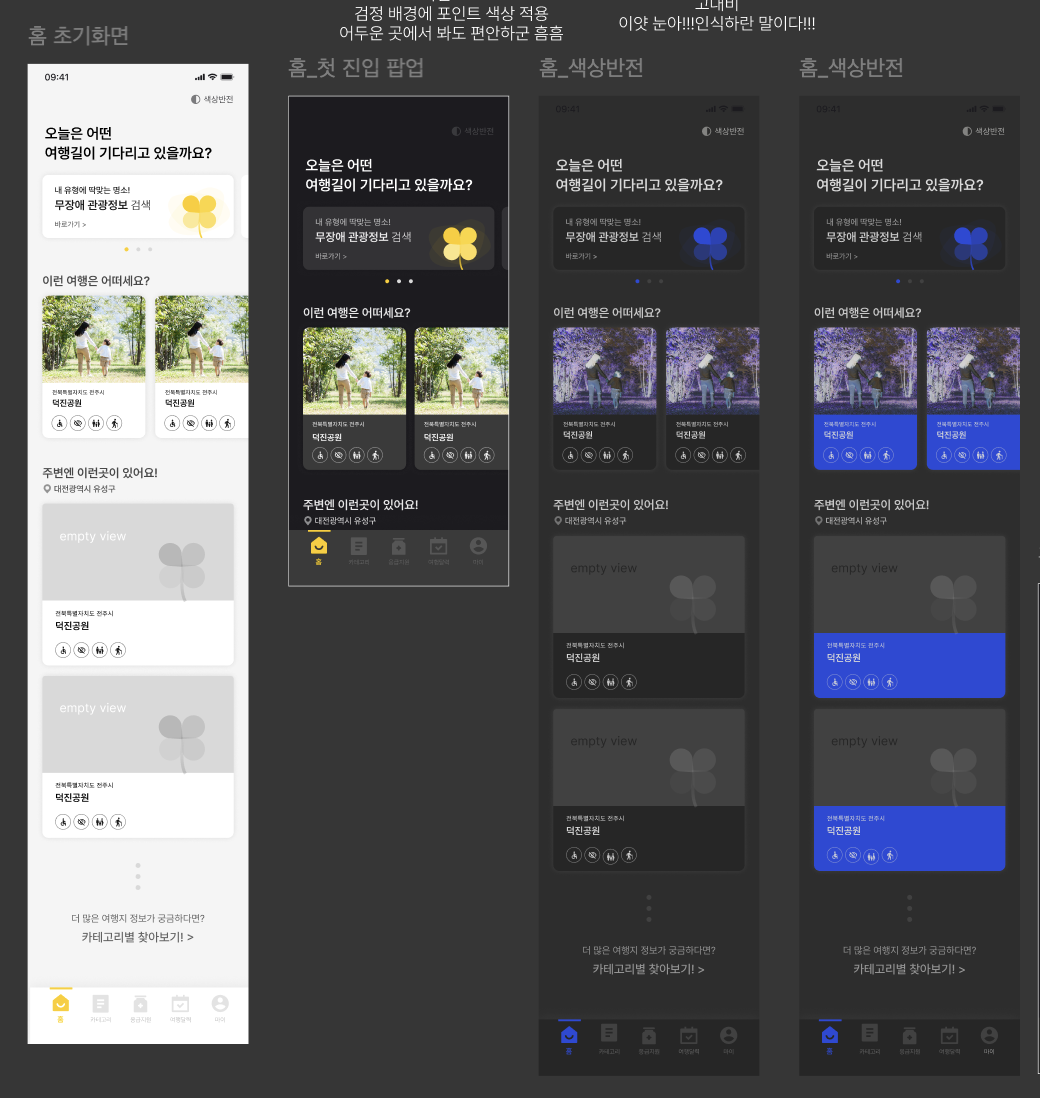Click vertical three-dot indicator on light screen
Screen dimensions: 1040x1098
coord(138,877)
